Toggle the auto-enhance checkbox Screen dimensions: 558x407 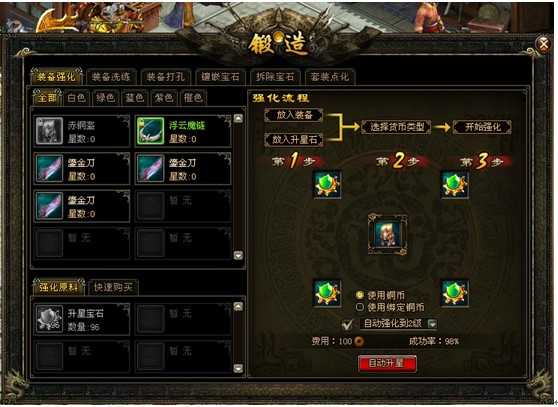point(347,324)
